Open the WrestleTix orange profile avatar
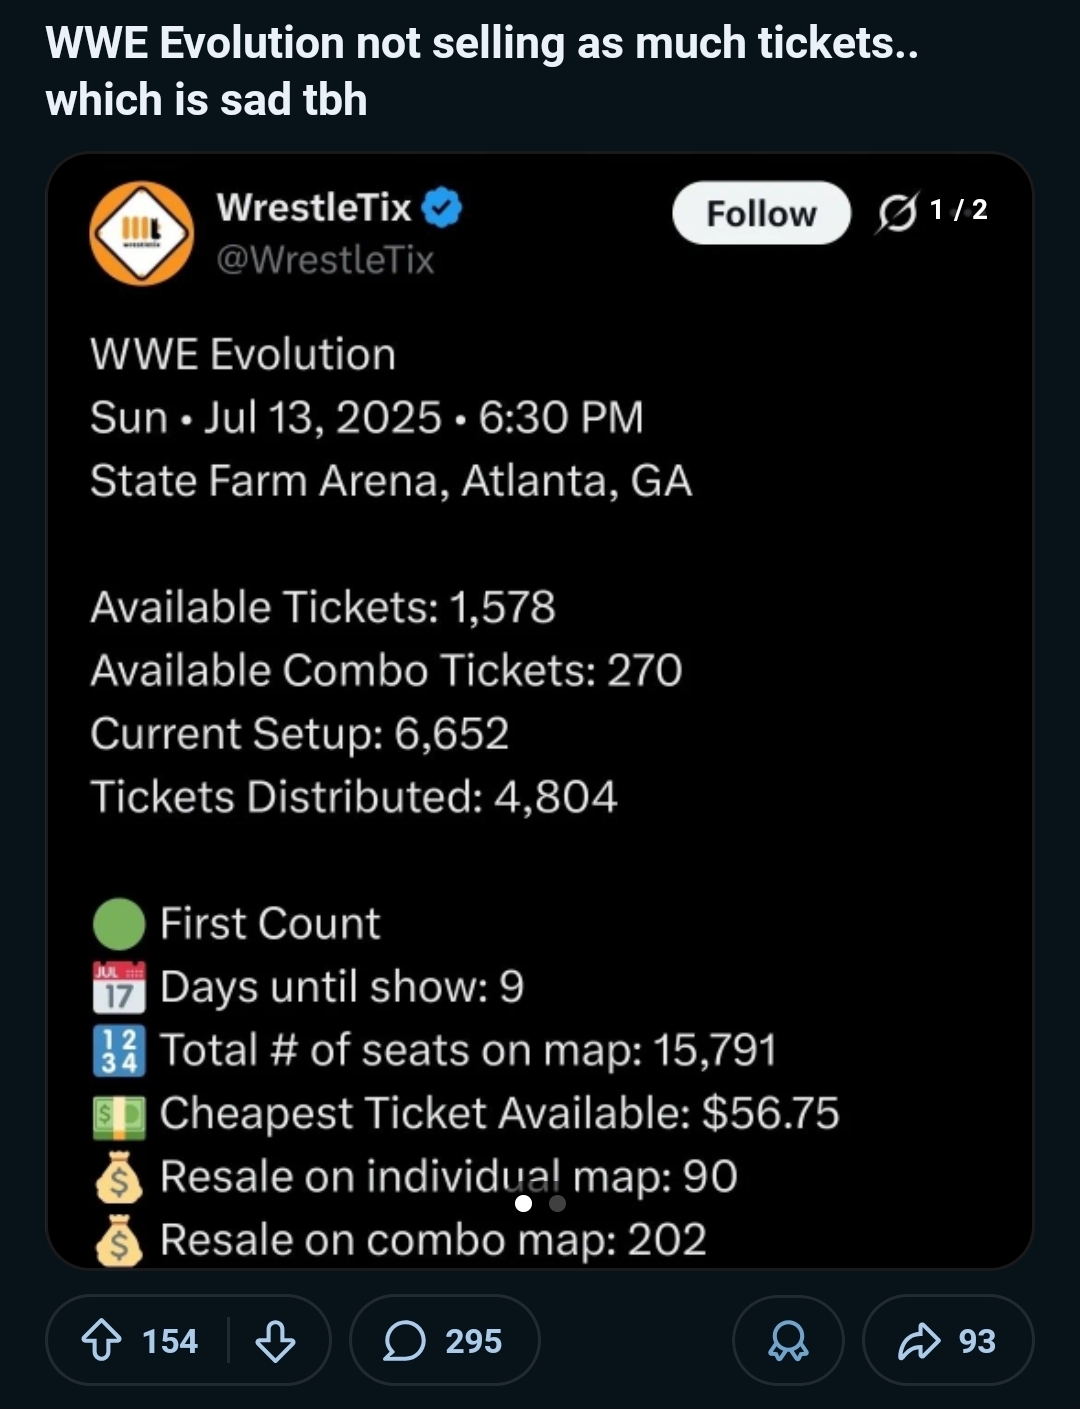Screen dimensions: 1080x1409 tap(141, 233)
